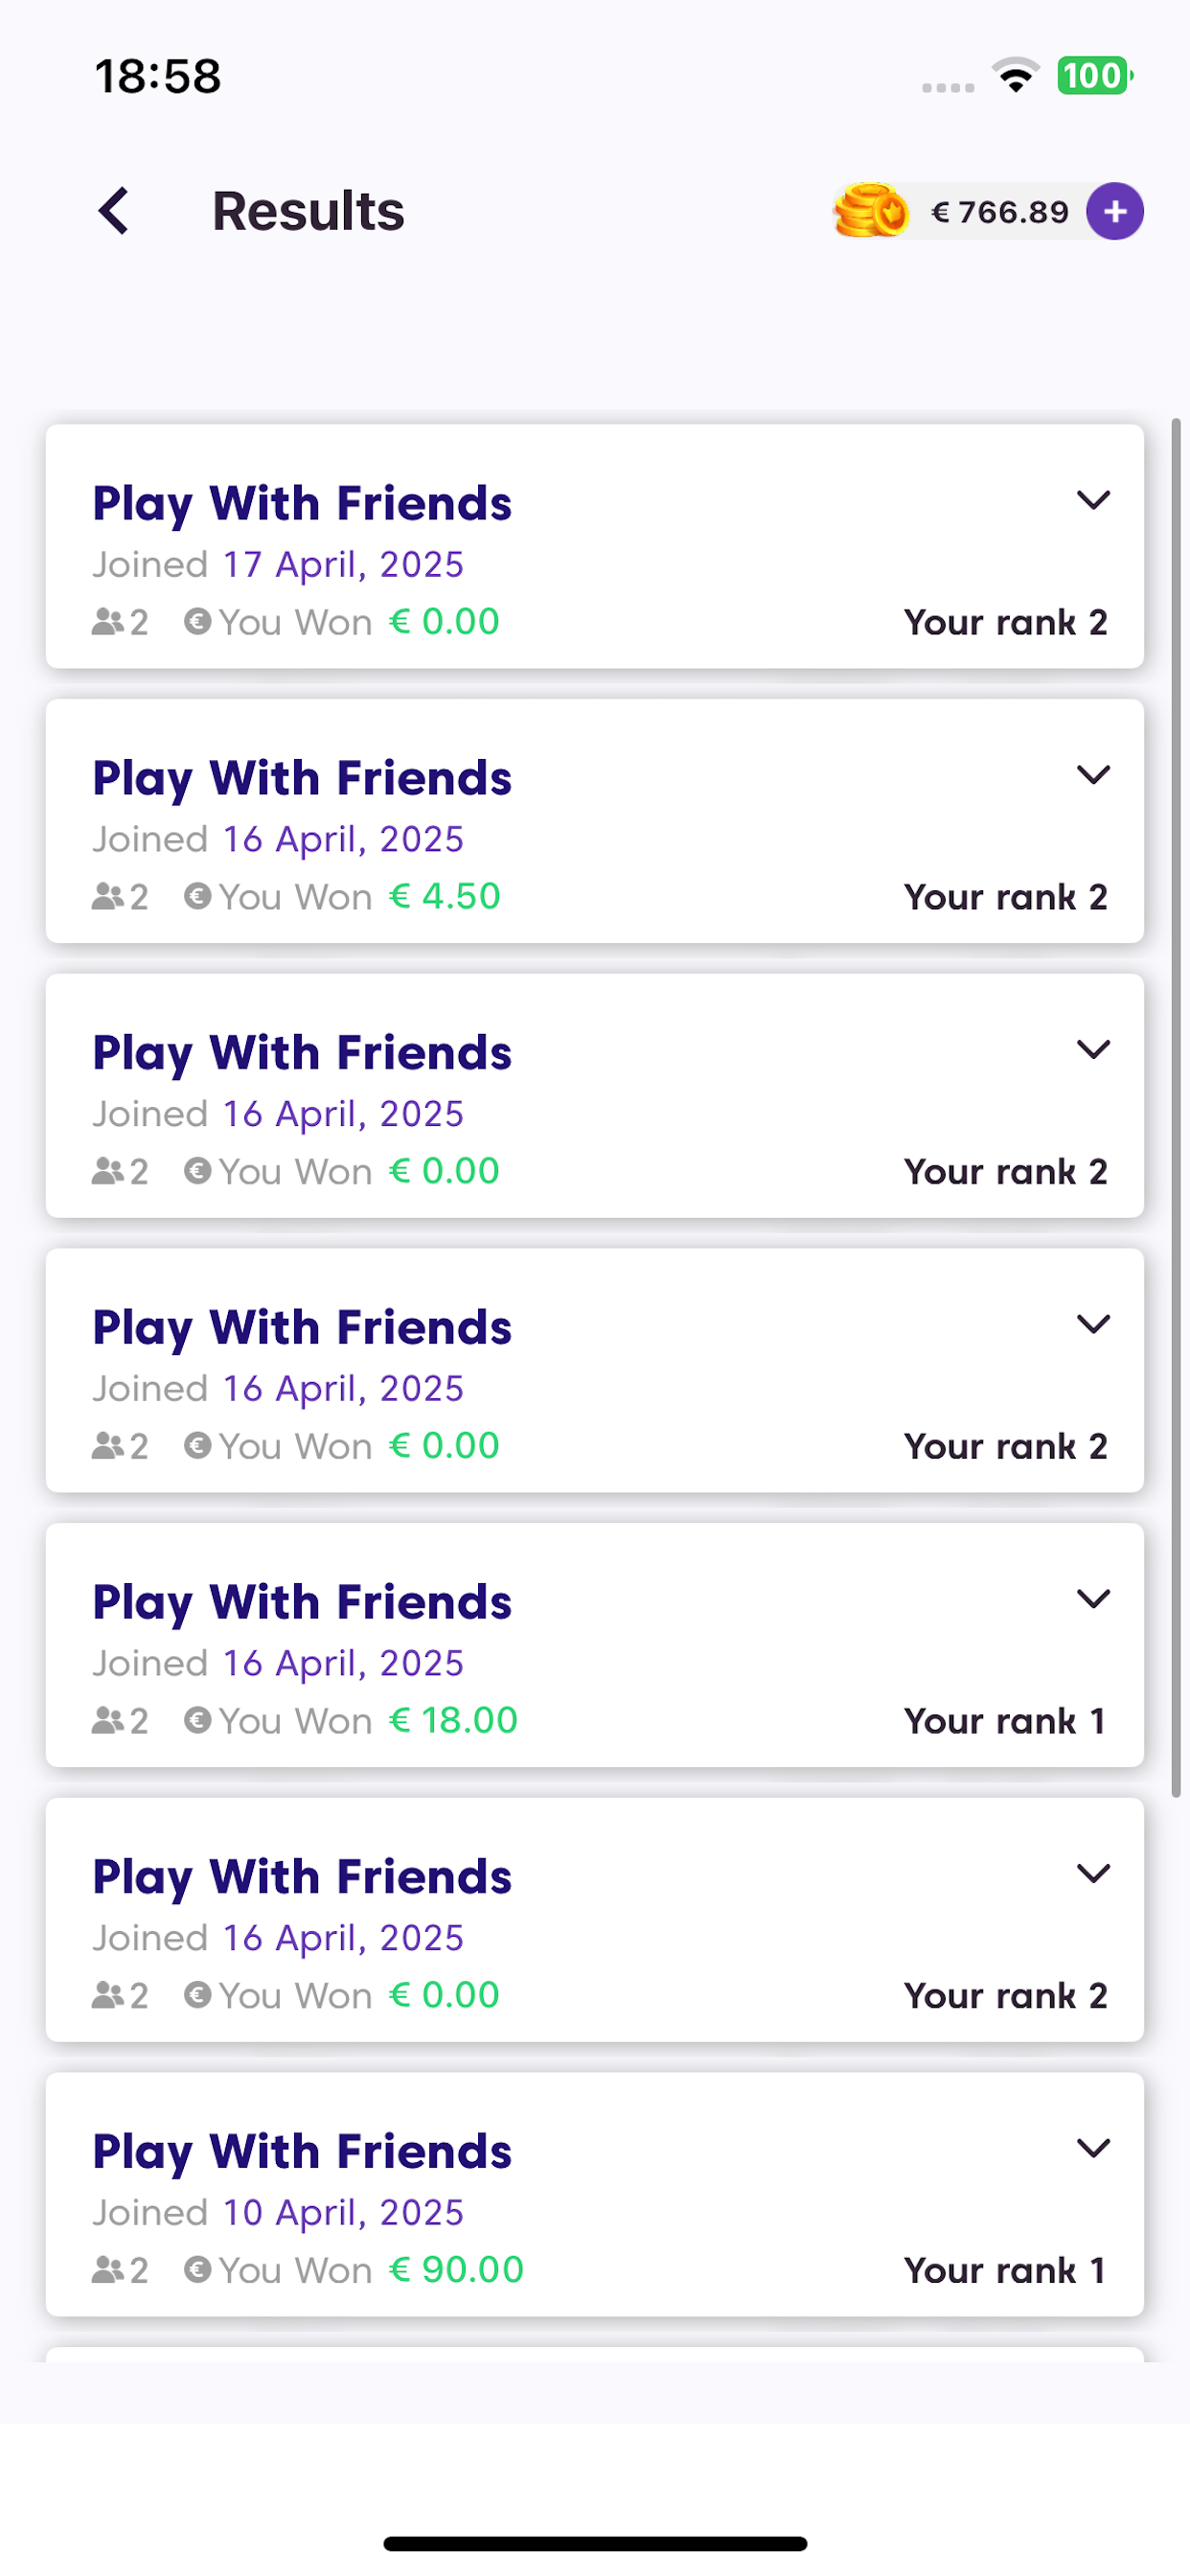Expand the card with € 18.00 winnings
This screenshot has height=2576, width=1190.
(x=1093, y=1598)
